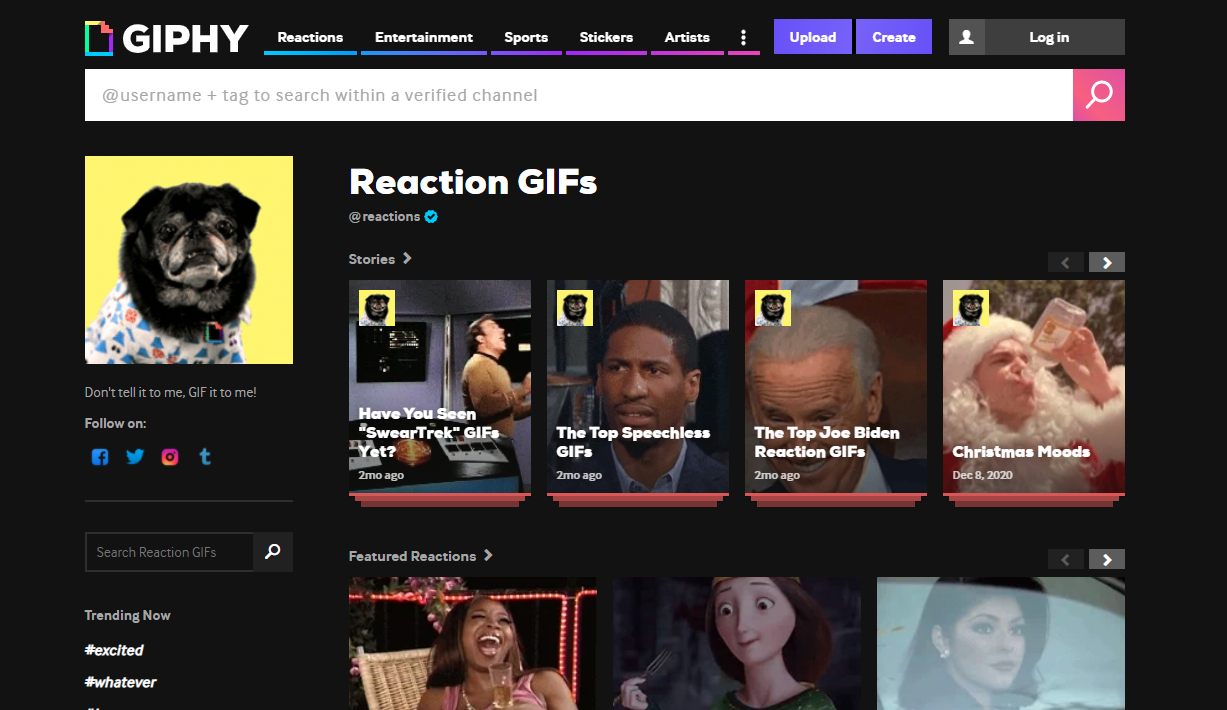Click the Dec 8, 2020 date text
The width and height of the screenshot is (1227, 710).
point(983,475)
